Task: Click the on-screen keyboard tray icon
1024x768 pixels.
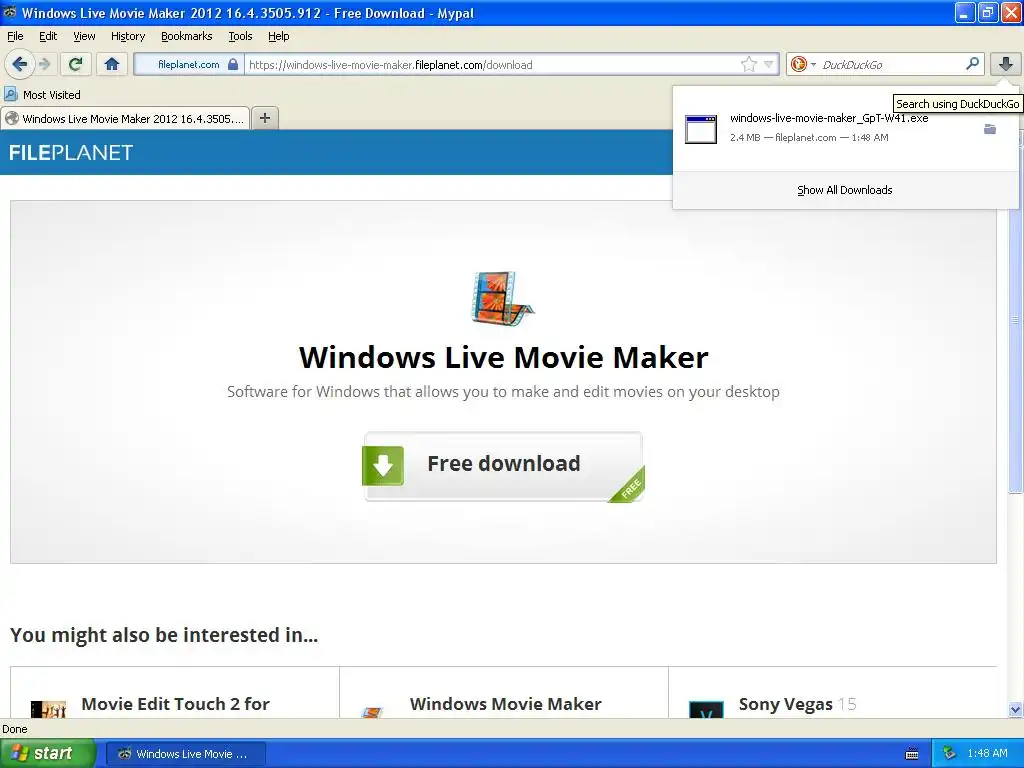Action: (912, 754)
